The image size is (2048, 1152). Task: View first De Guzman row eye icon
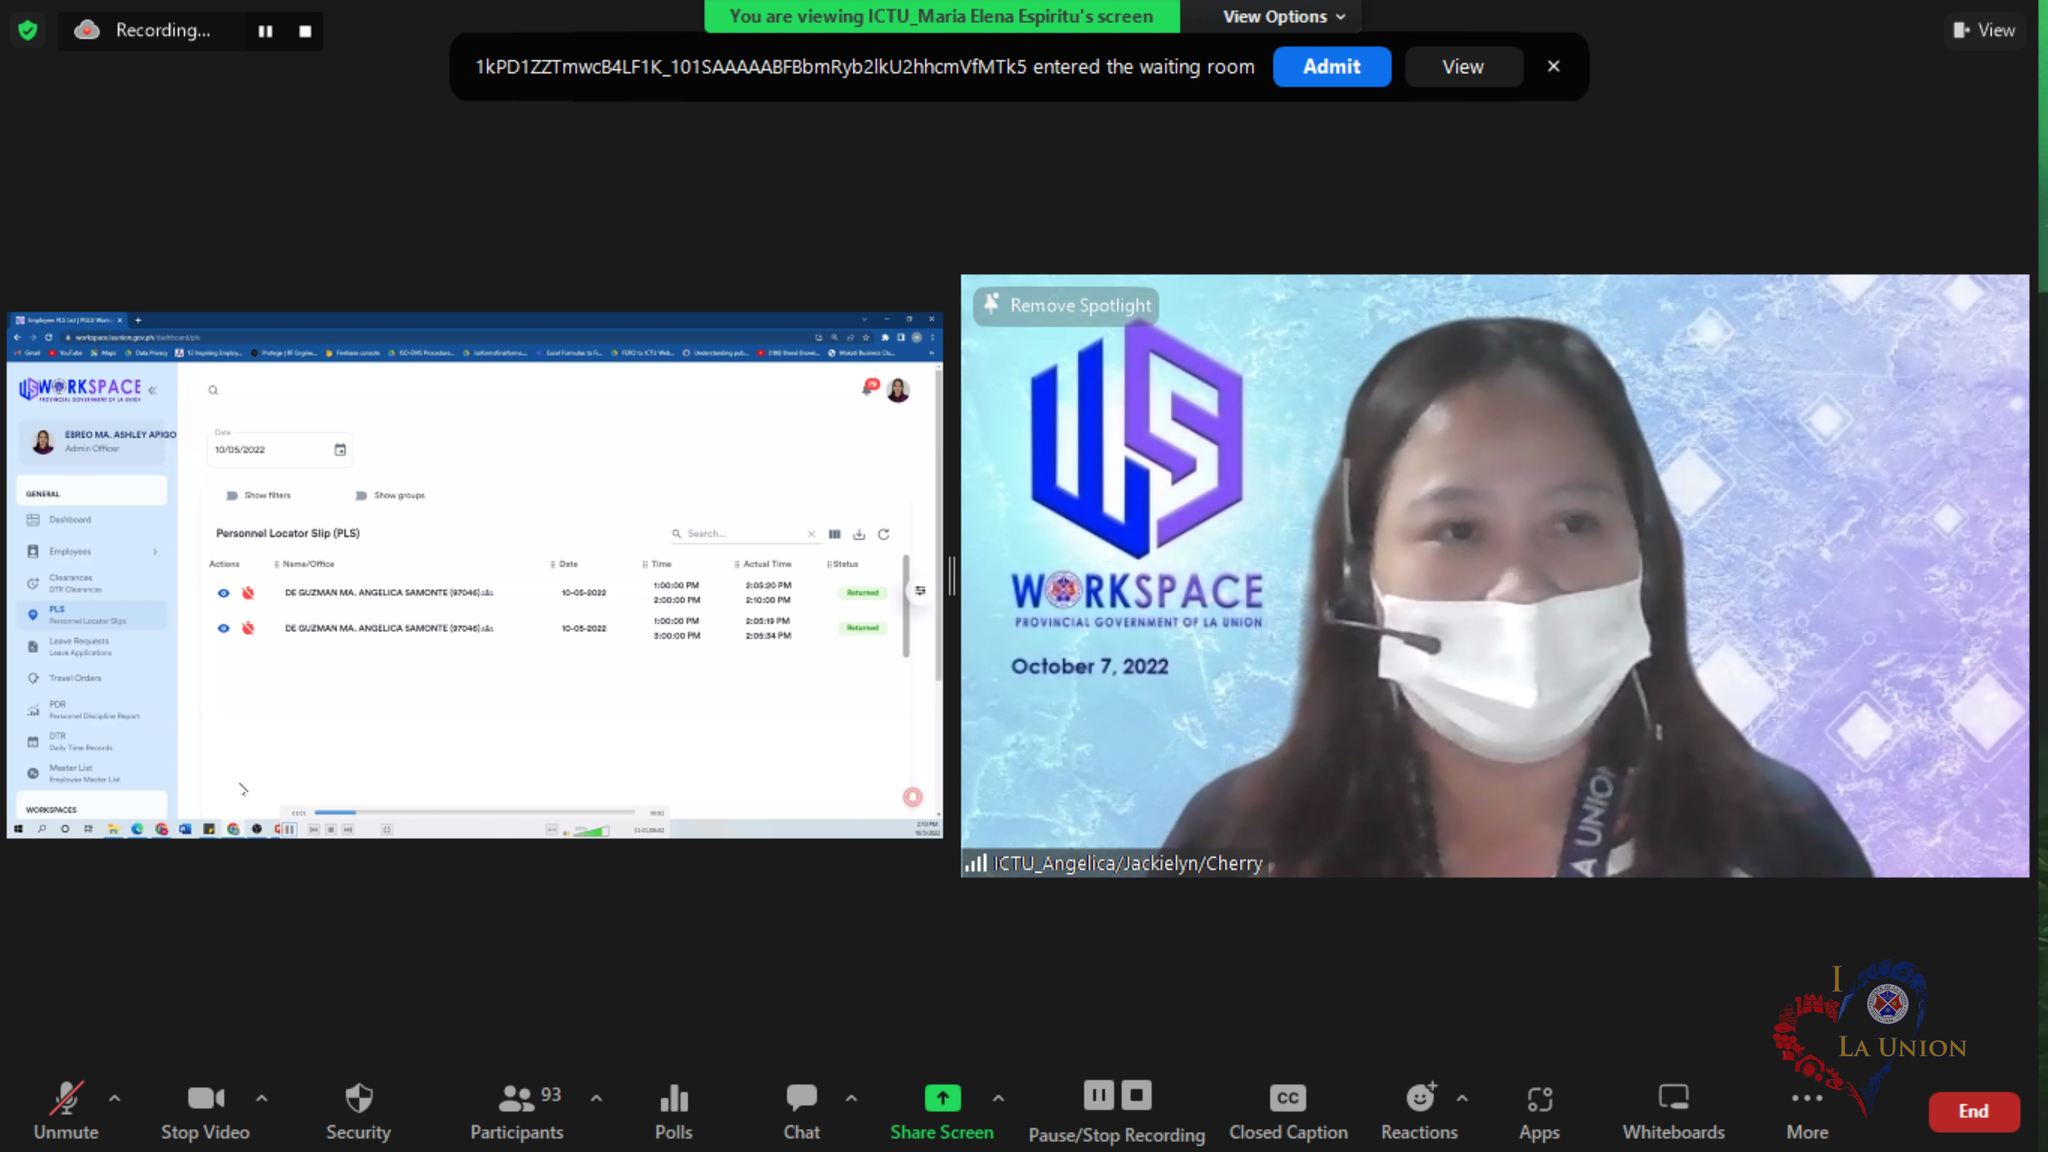pyautogui.click(x=223, y=593)
